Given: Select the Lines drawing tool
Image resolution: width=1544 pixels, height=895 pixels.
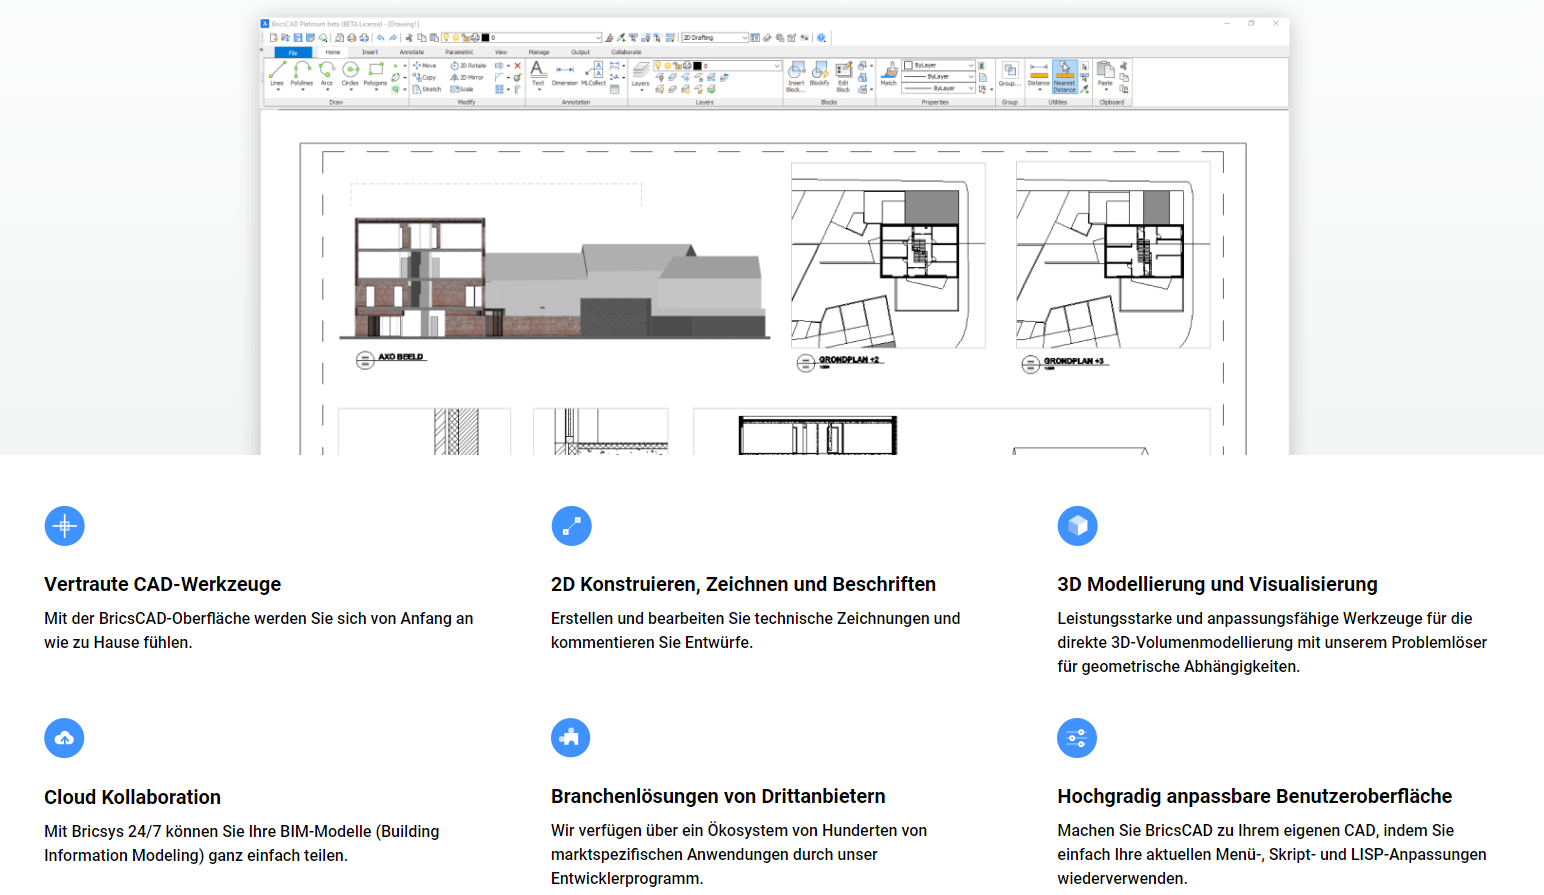Looking at the screenshot, I should click(277, 74).
